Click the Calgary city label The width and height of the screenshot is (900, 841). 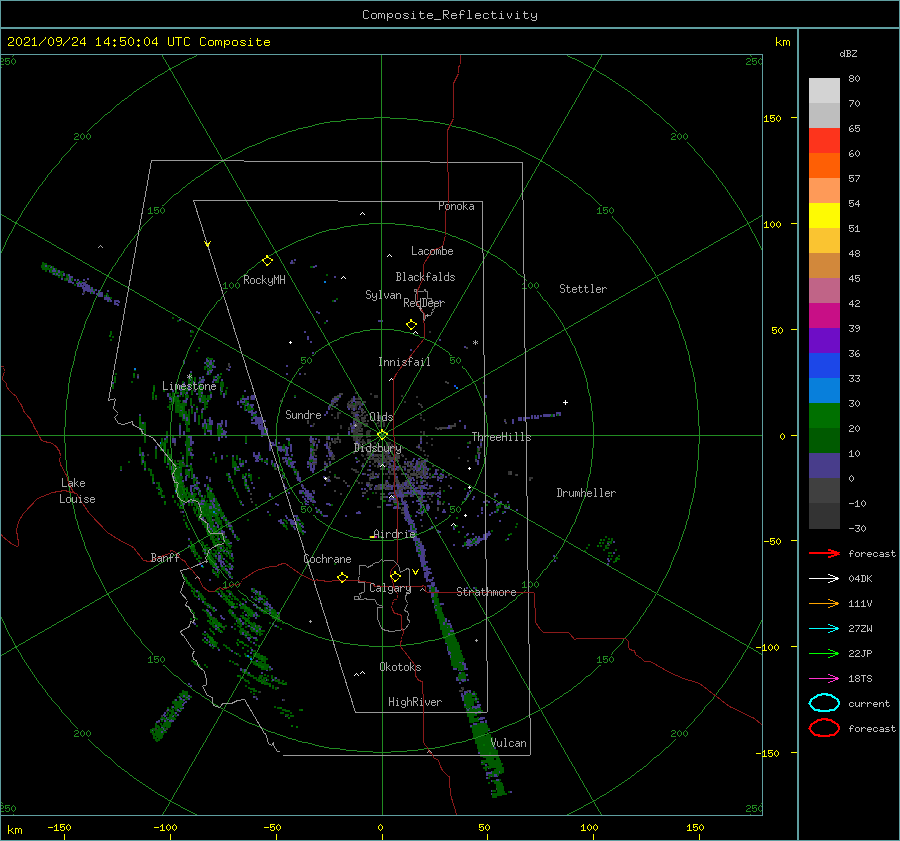click(x=390, y=588)
